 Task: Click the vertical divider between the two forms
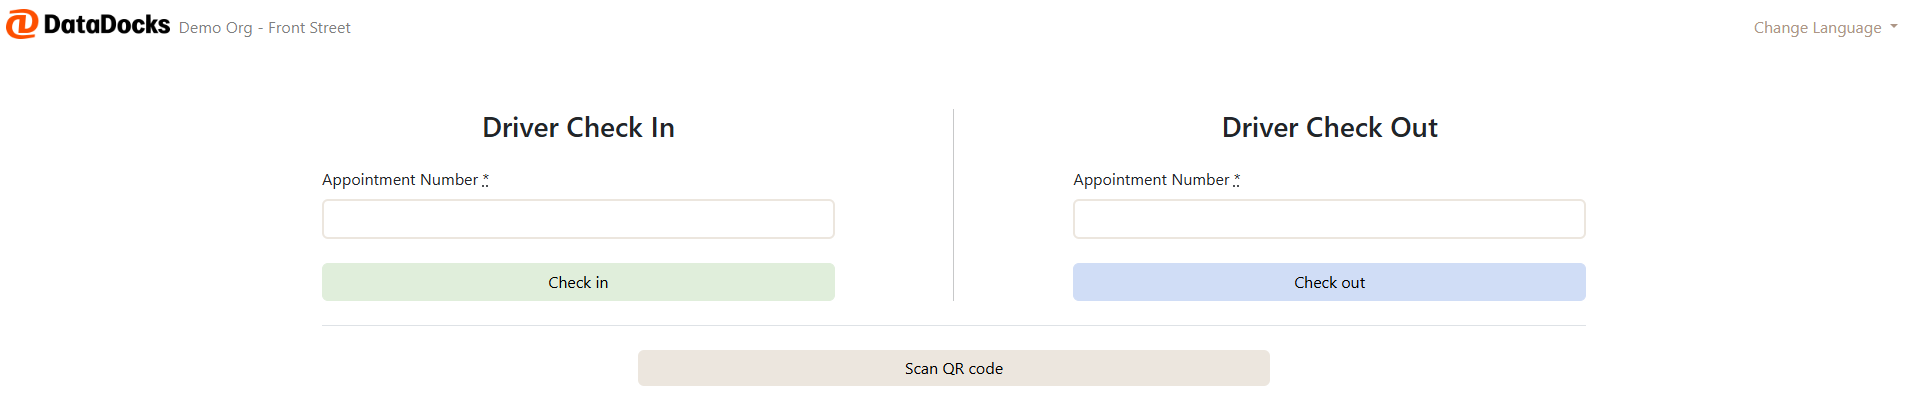[x=954, y=205]
